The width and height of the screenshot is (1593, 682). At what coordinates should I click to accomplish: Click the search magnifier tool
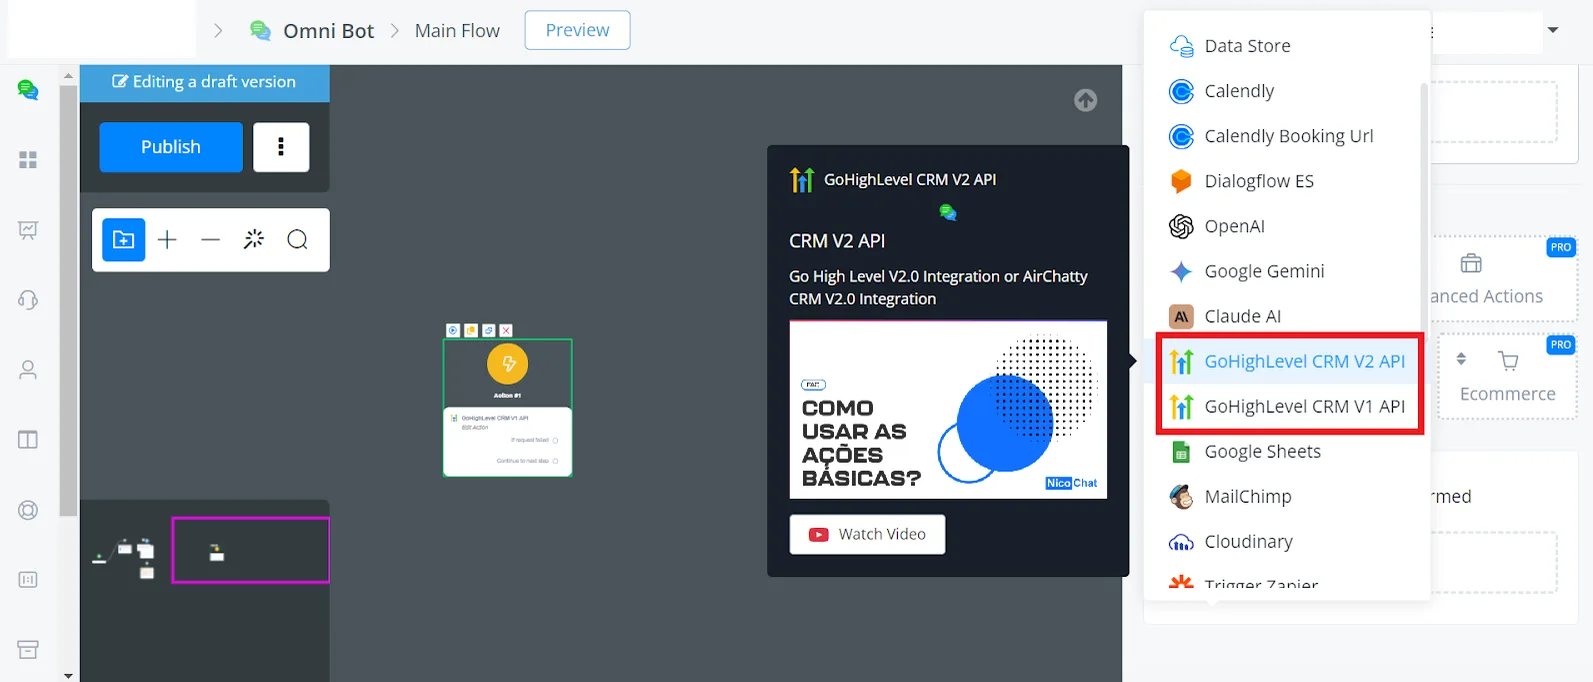click(297, 239)
